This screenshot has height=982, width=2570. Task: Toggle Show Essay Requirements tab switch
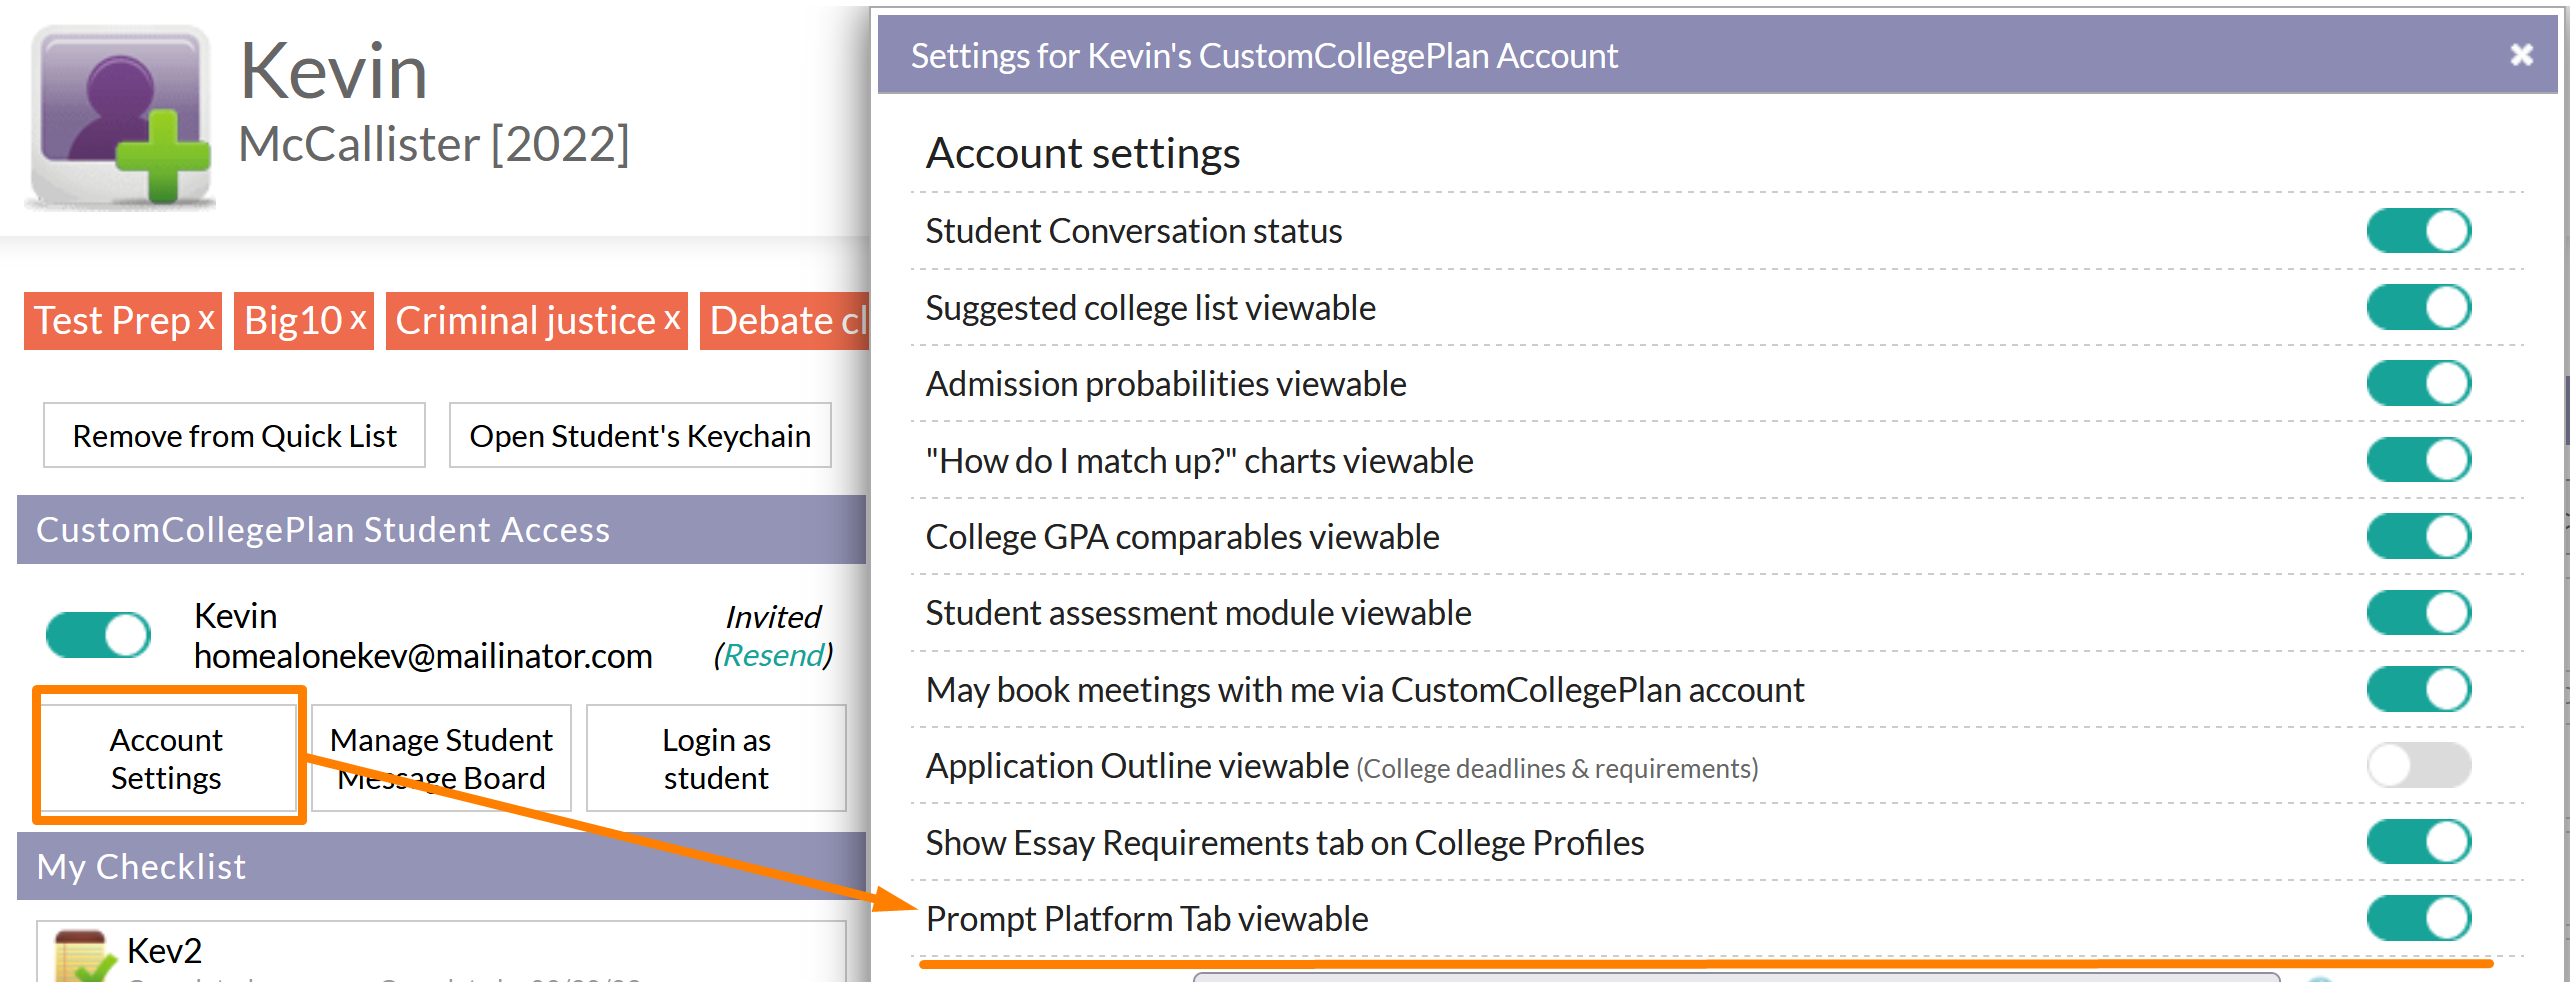2418,842
